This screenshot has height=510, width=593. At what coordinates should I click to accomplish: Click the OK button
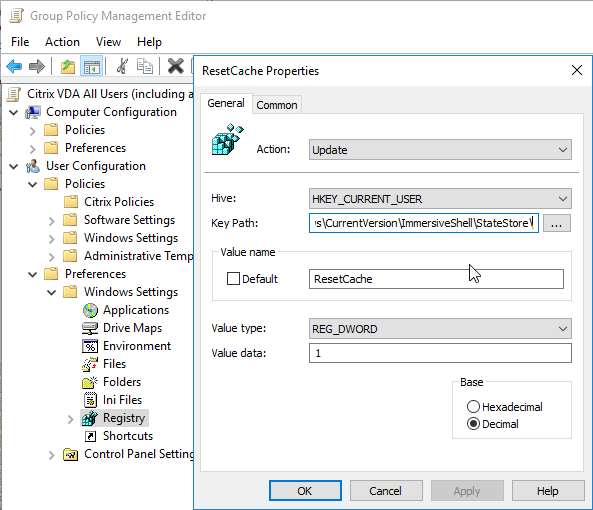click(305, 490)
